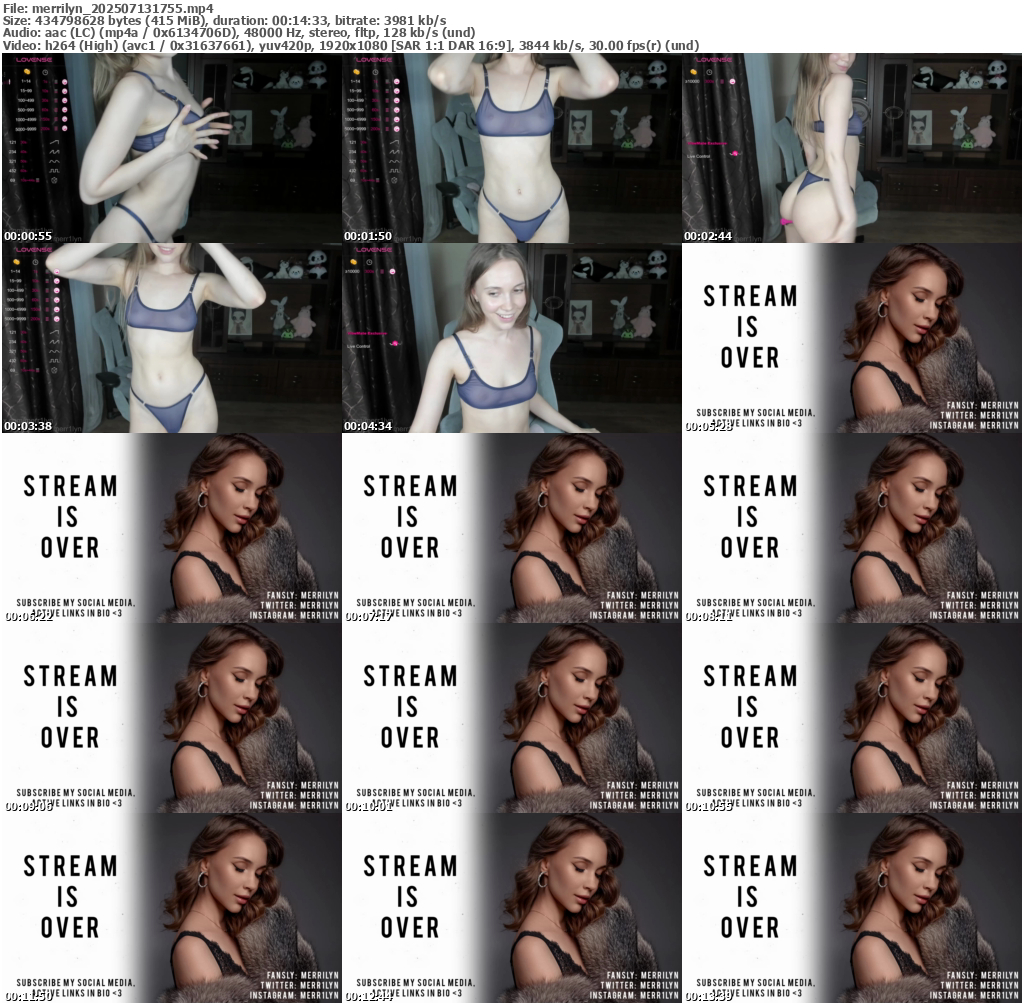Screen dimensions: 1024x1003
Task: Open the frame stamped 00:03:38
Action: [171, 338]
